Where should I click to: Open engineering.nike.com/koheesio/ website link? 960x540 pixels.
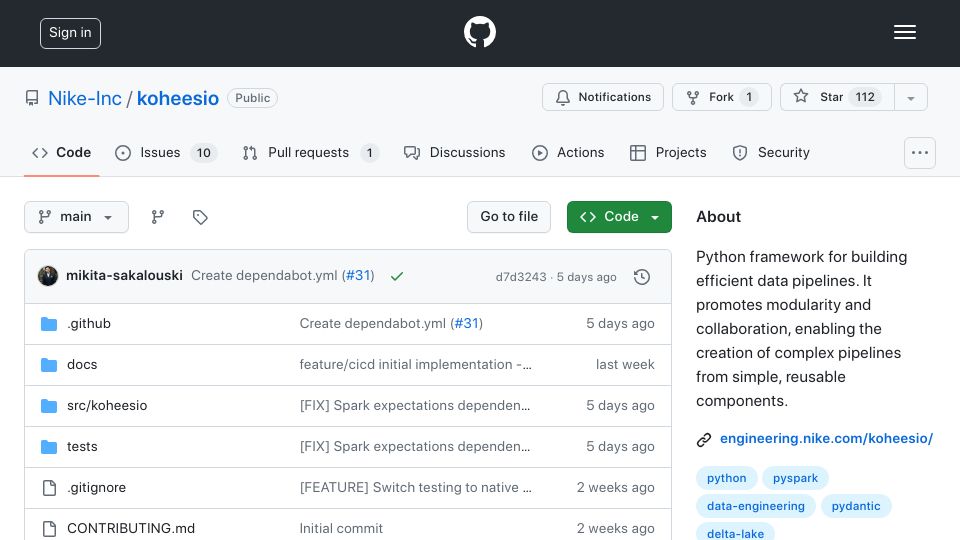coord(826,438)
